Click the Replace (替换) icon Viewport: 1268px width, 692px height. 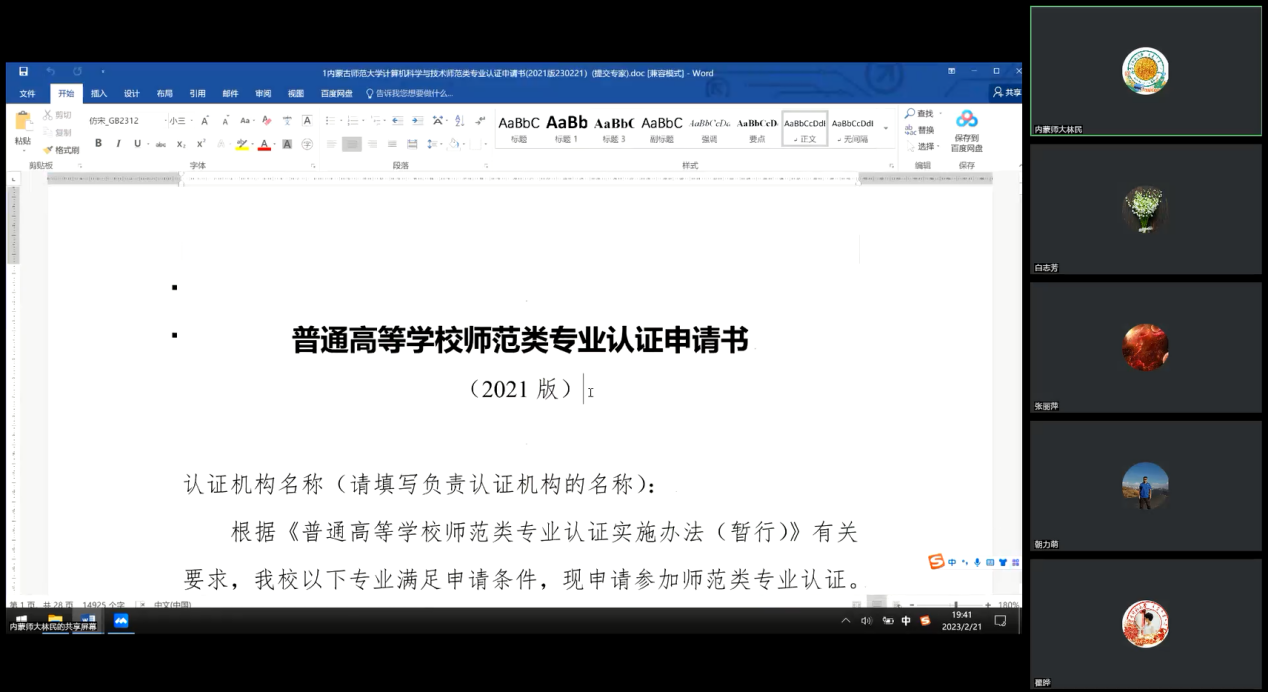click(x=920, y=130)
